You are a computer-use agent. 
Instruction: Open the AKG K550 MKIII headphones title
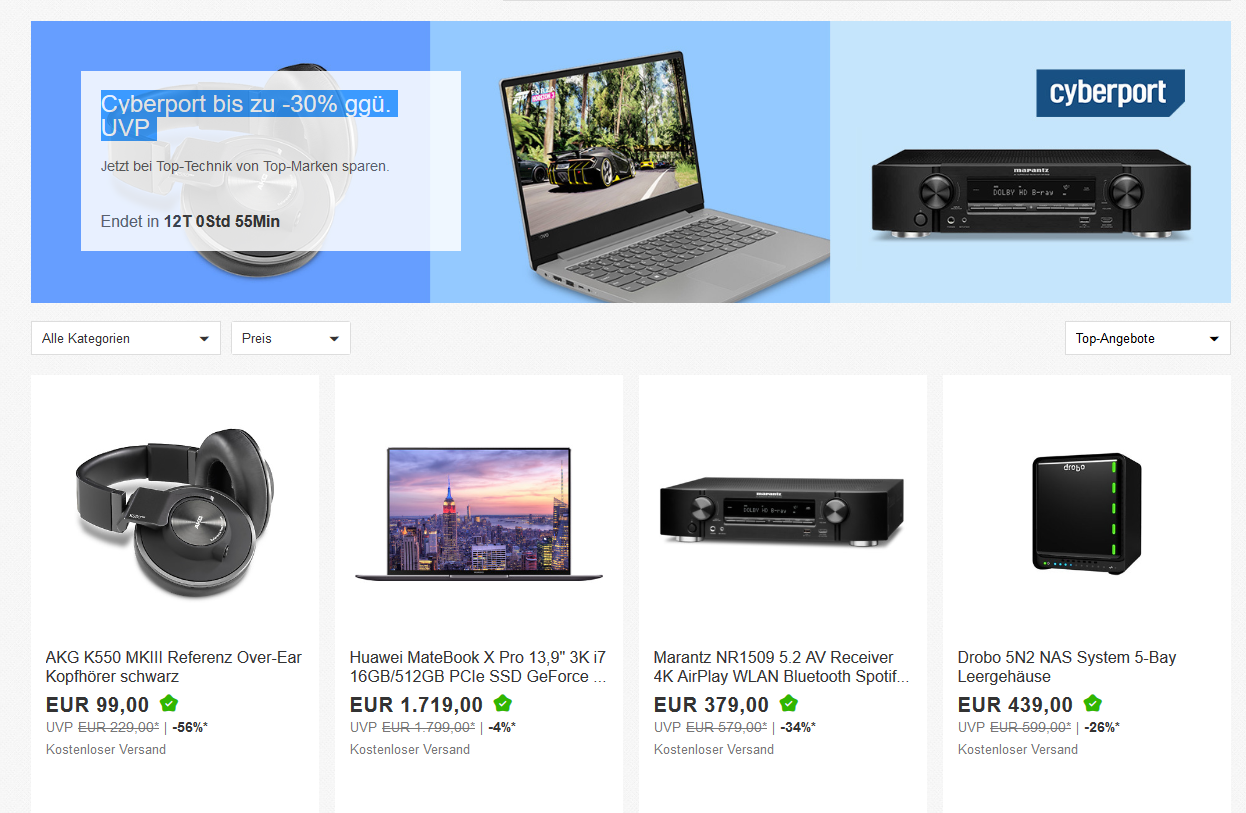[174, 667]
